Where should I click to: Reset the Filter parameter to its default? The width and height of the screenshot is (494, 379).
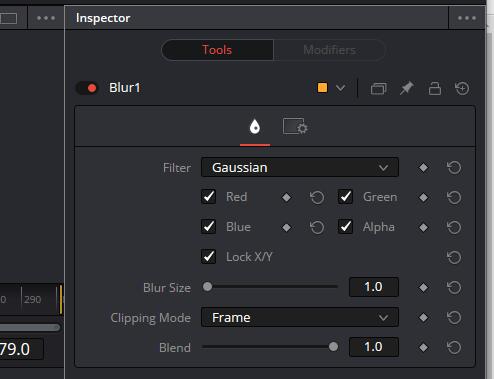(x=454, y=167)
